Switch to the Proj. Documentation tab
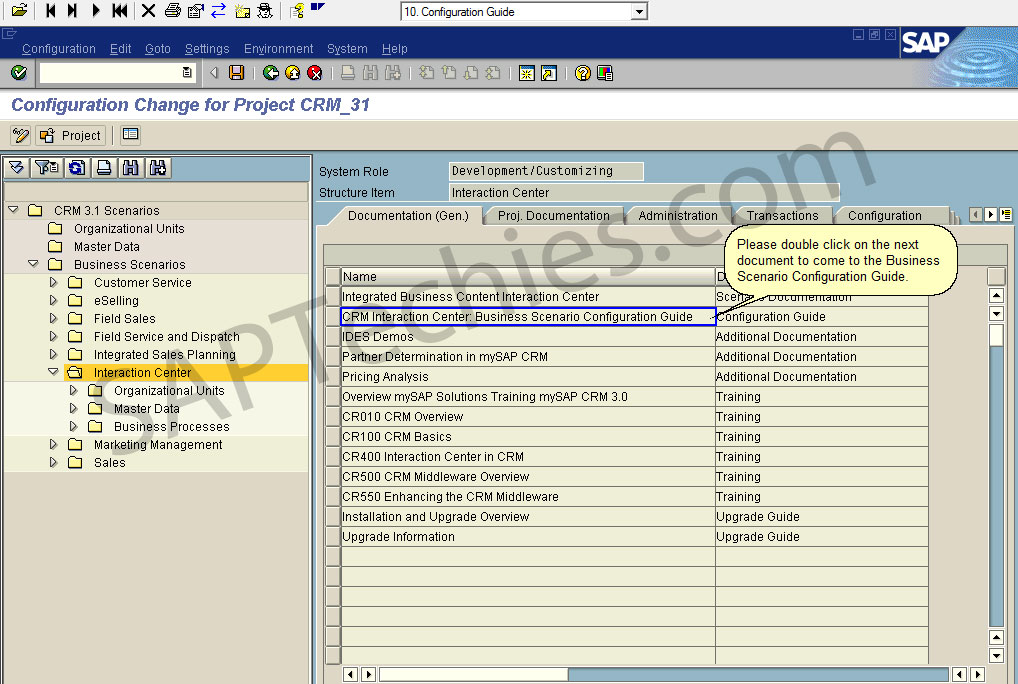Image resolution: width=1018 pixels, height=684 pixels. (x=553, y=216)
